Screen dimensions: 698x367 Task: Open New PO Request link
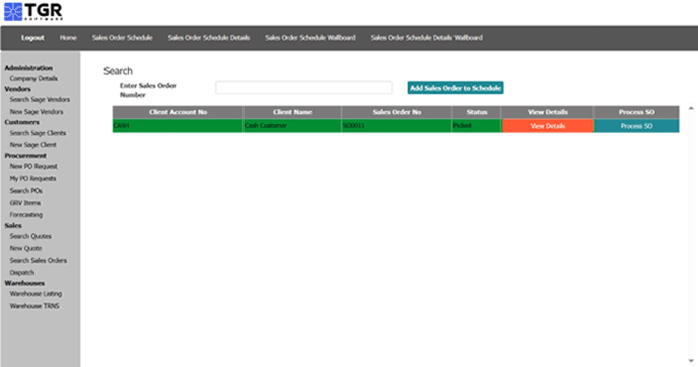click(x=34, y=166)
